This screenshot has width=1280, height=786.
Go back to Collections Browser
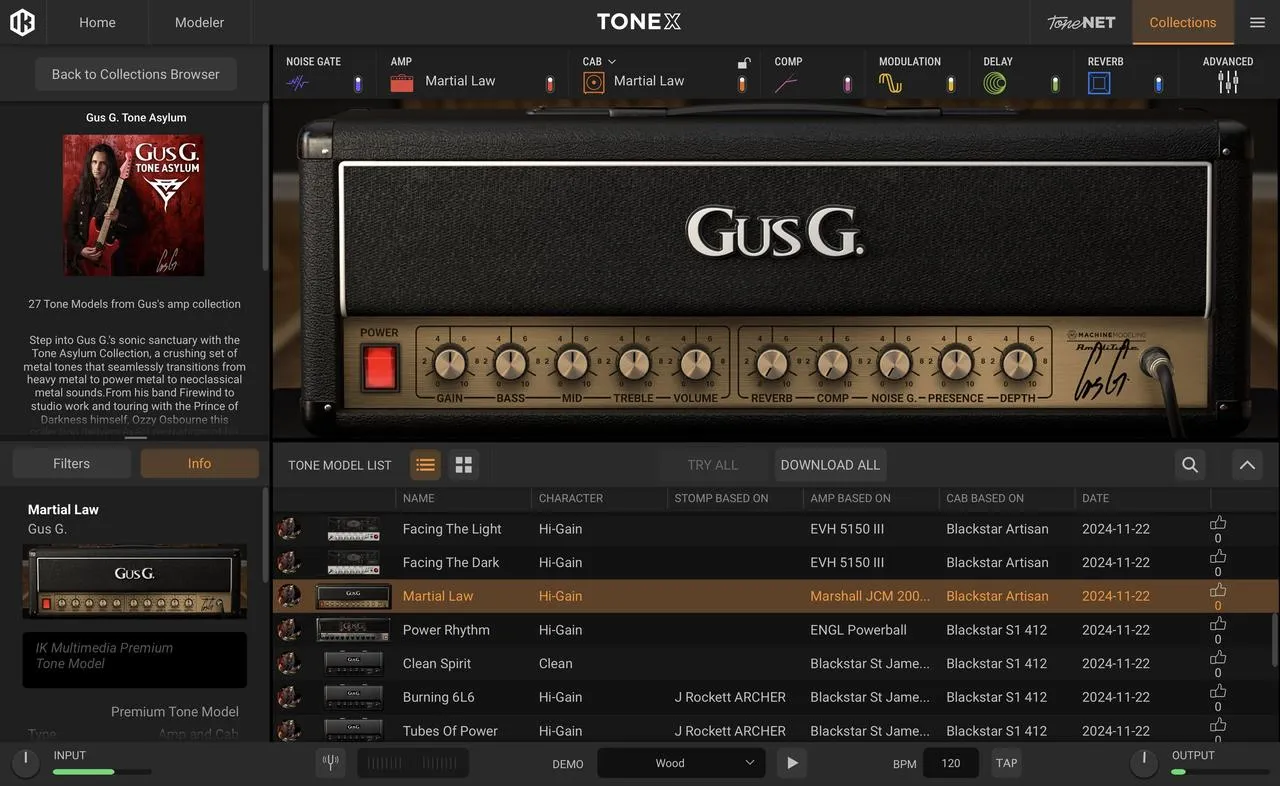click(x=136, y=74)
